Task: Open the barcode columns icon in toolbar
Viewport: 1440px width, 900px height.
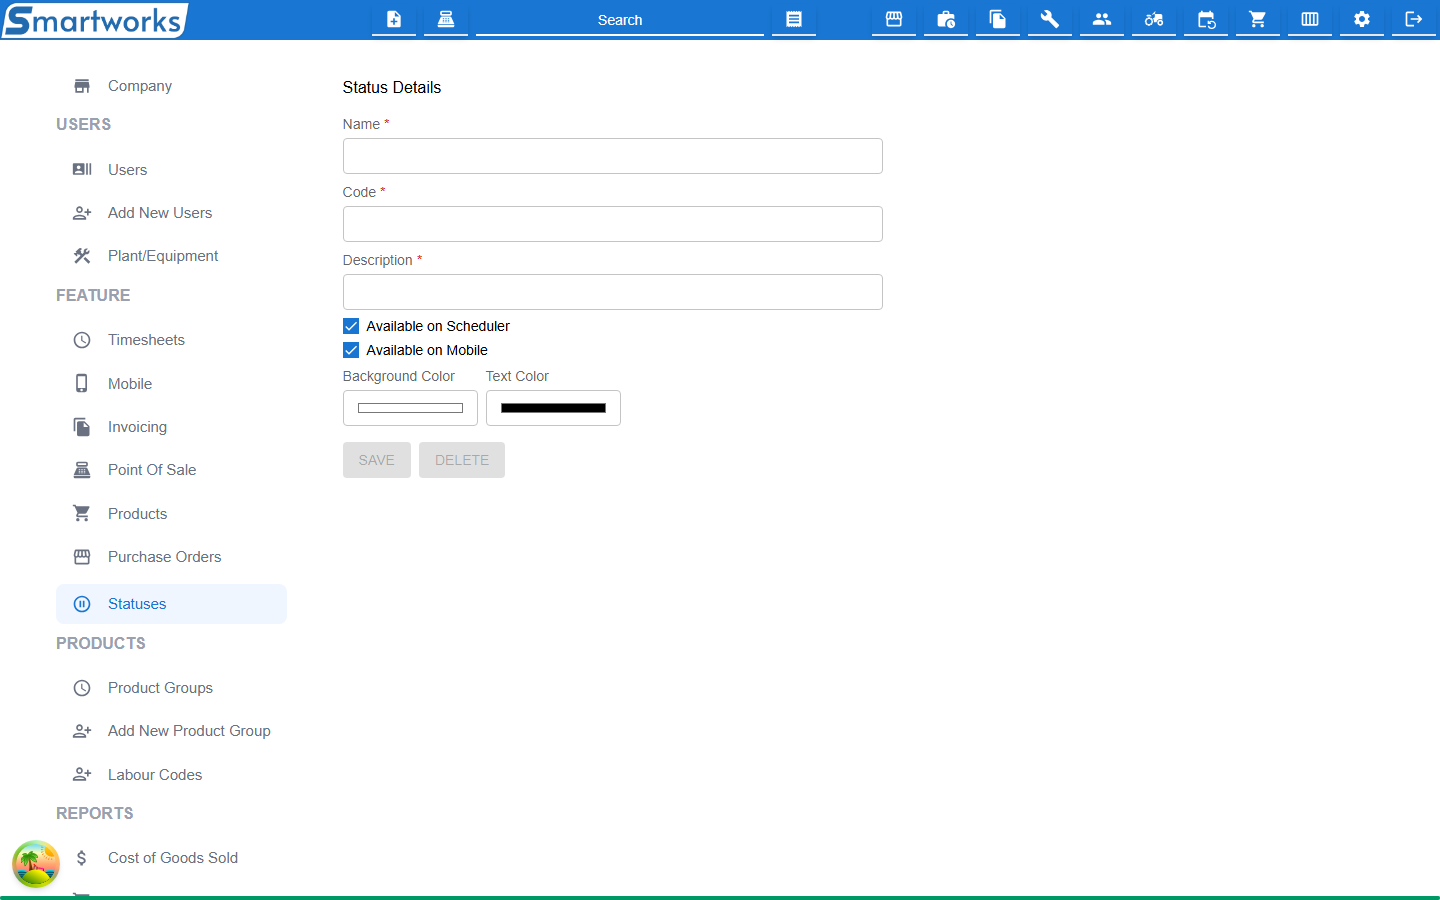Action: pos(1310,19)
